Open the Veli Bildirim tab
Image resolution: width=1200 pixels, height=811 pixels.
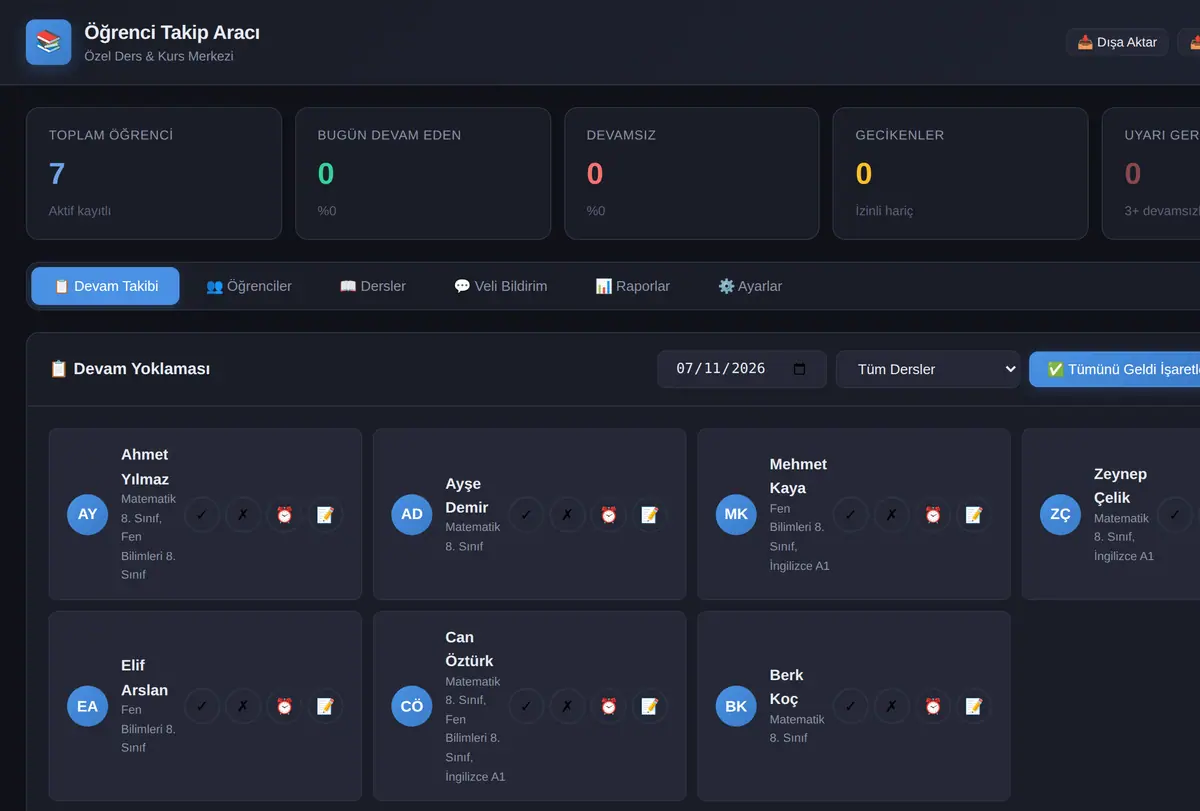pos(500,286)
